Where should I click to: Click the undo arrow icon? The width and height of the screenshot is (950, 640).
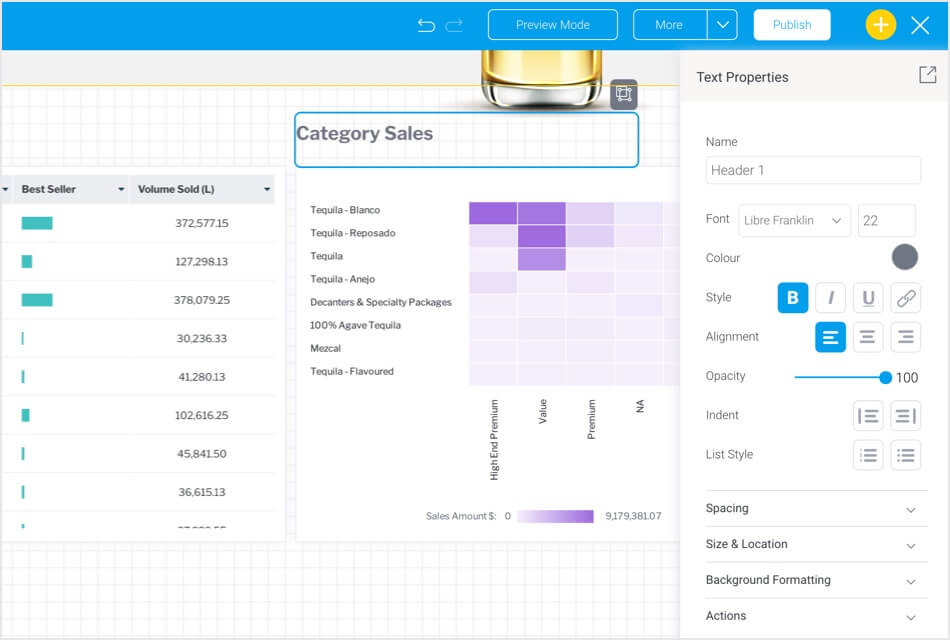[426, 25]
